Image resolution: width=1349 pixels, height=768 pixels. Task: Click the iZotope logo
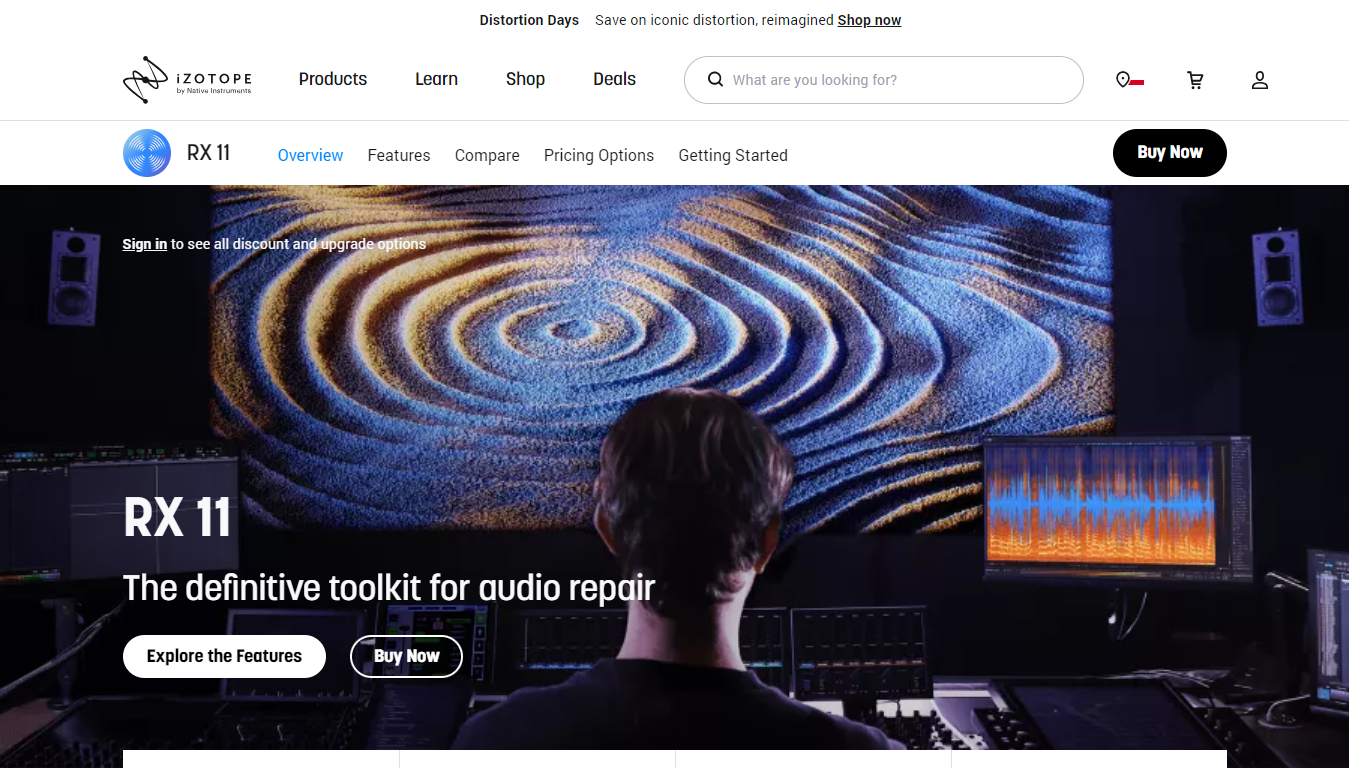tap(187, 80)
